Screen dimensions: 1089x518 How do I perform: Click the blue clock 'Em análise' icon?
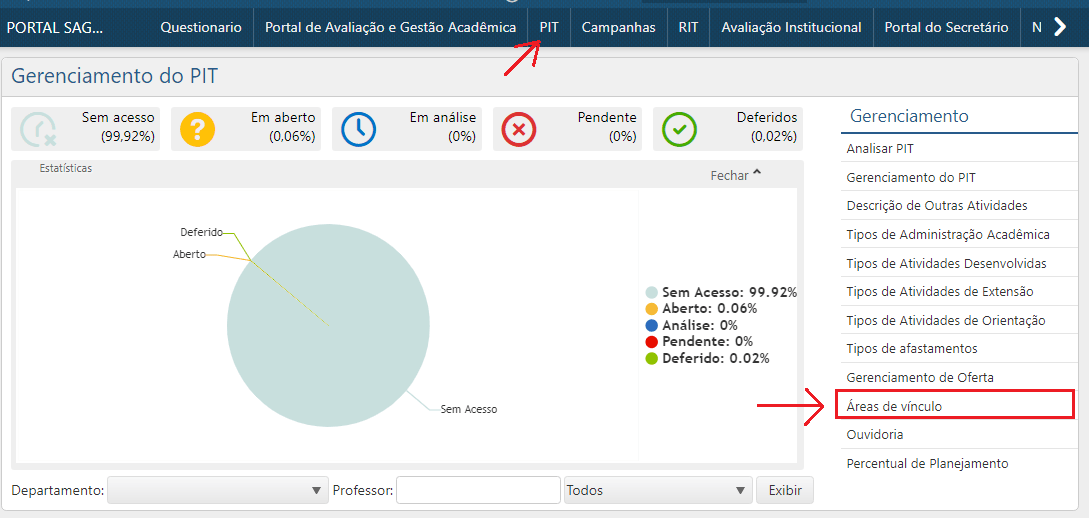tap(359, 130)
